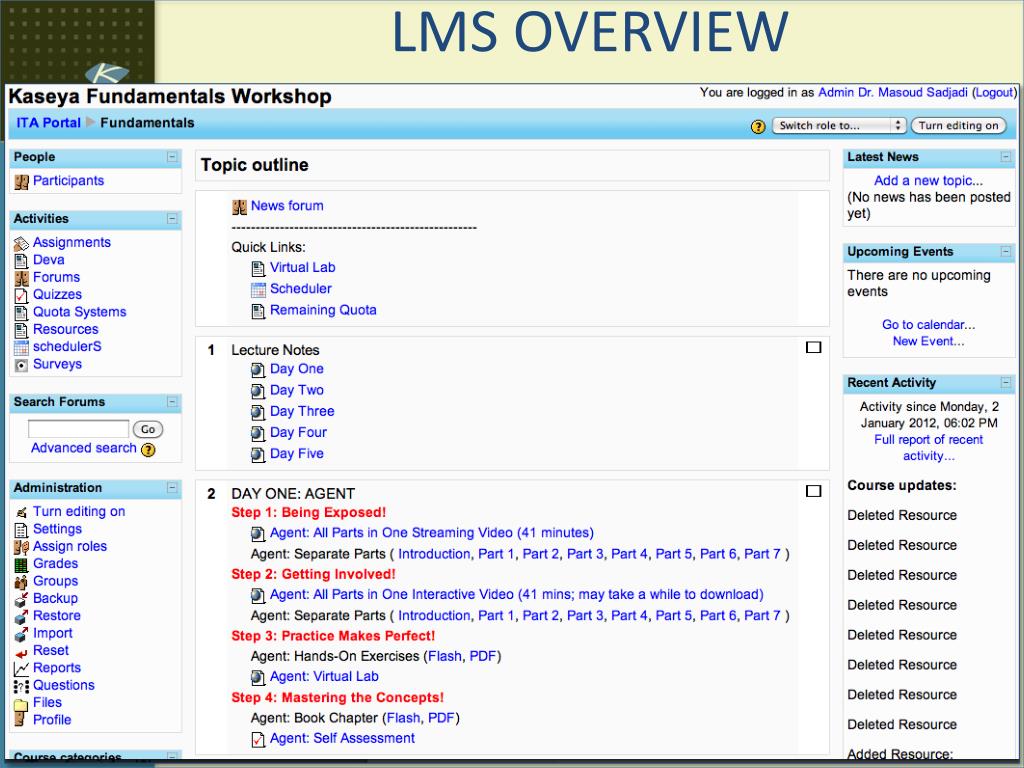Open Agent: All Parts in One Streaming Video
This screenshot has width=1024, height=768.
tap(432, 533)
